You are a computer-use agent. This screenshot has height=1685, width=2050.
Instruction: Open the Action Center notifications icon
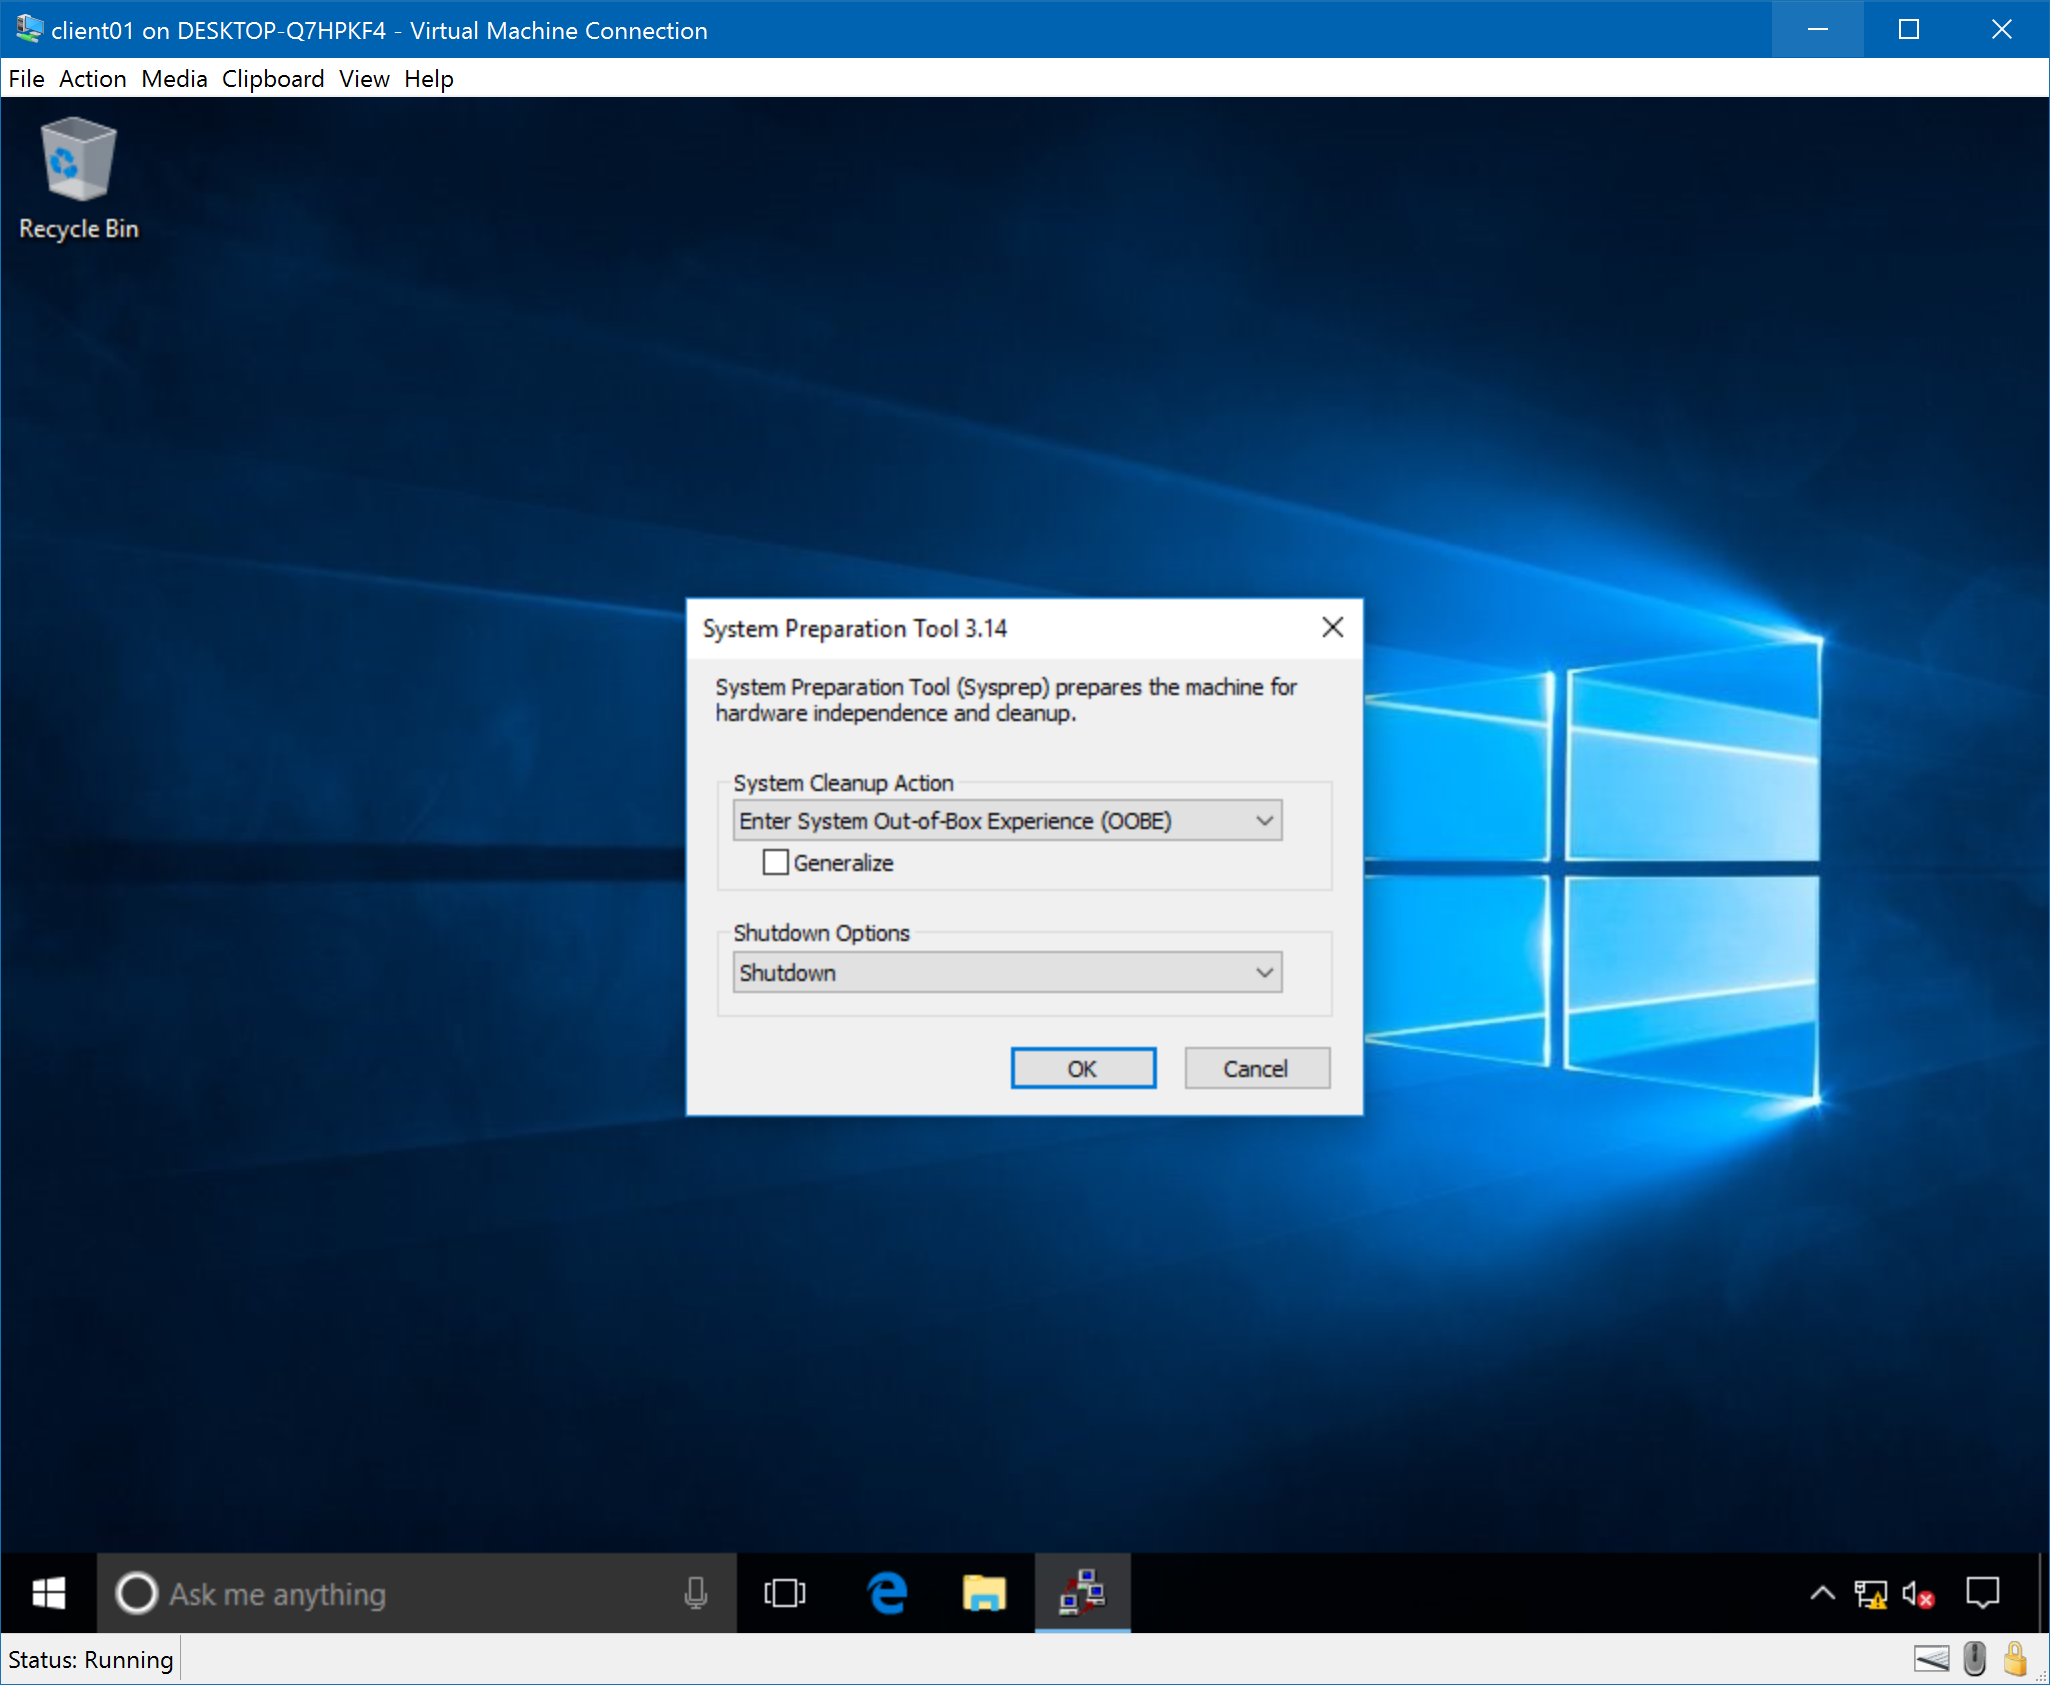pos(1983,1593)
